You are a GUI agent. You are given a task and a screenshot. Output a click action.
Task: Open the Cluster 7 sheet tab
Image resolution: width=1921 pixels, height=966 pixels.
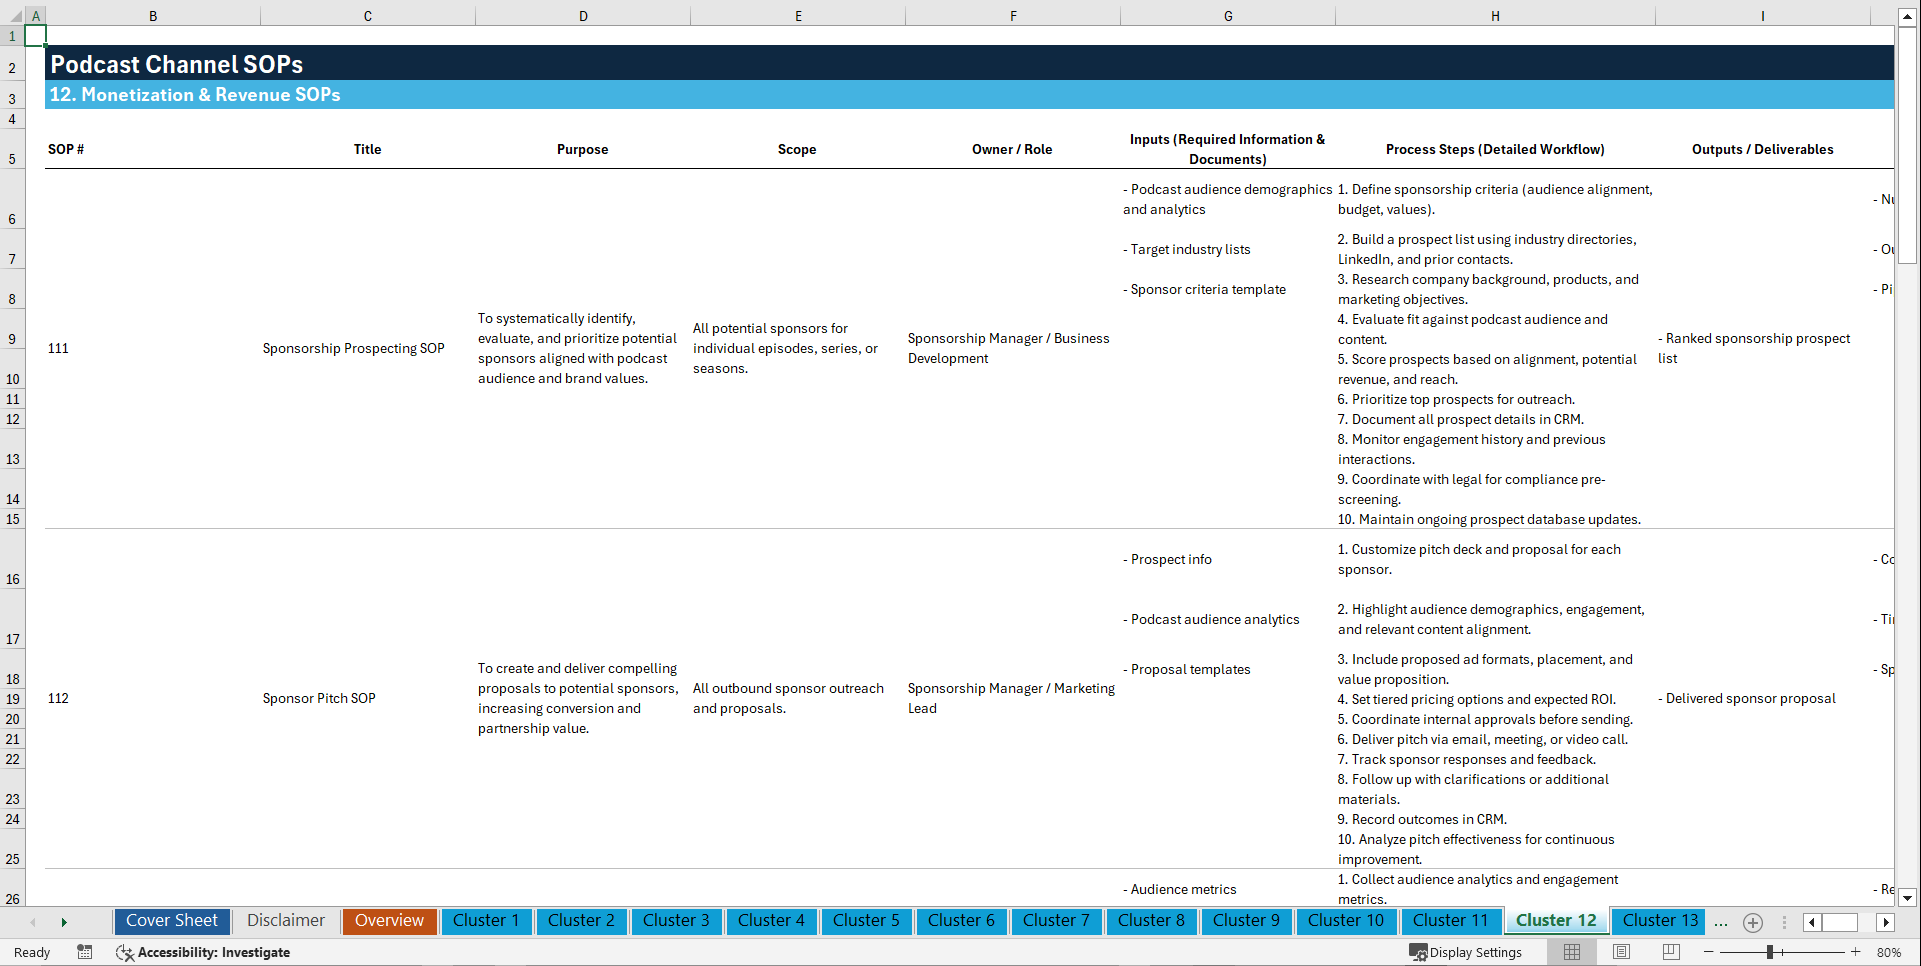click(x=1056, y=921)
